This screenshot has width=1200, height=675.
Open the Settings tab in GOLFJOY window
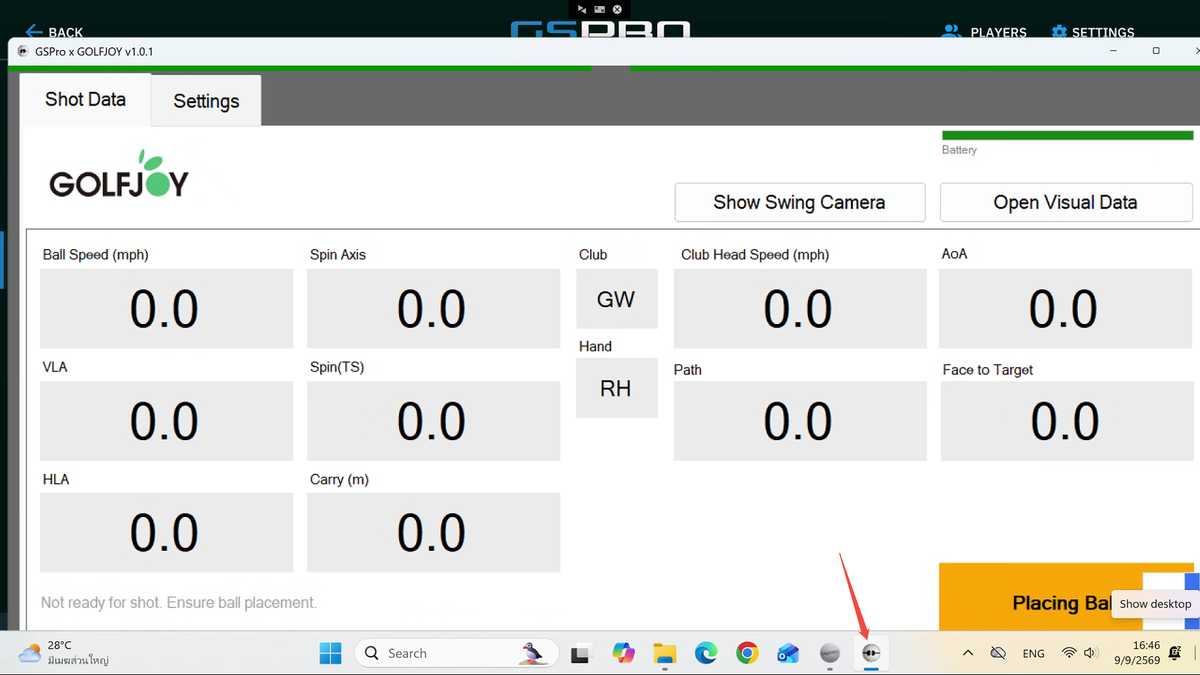tap(206, 100)
